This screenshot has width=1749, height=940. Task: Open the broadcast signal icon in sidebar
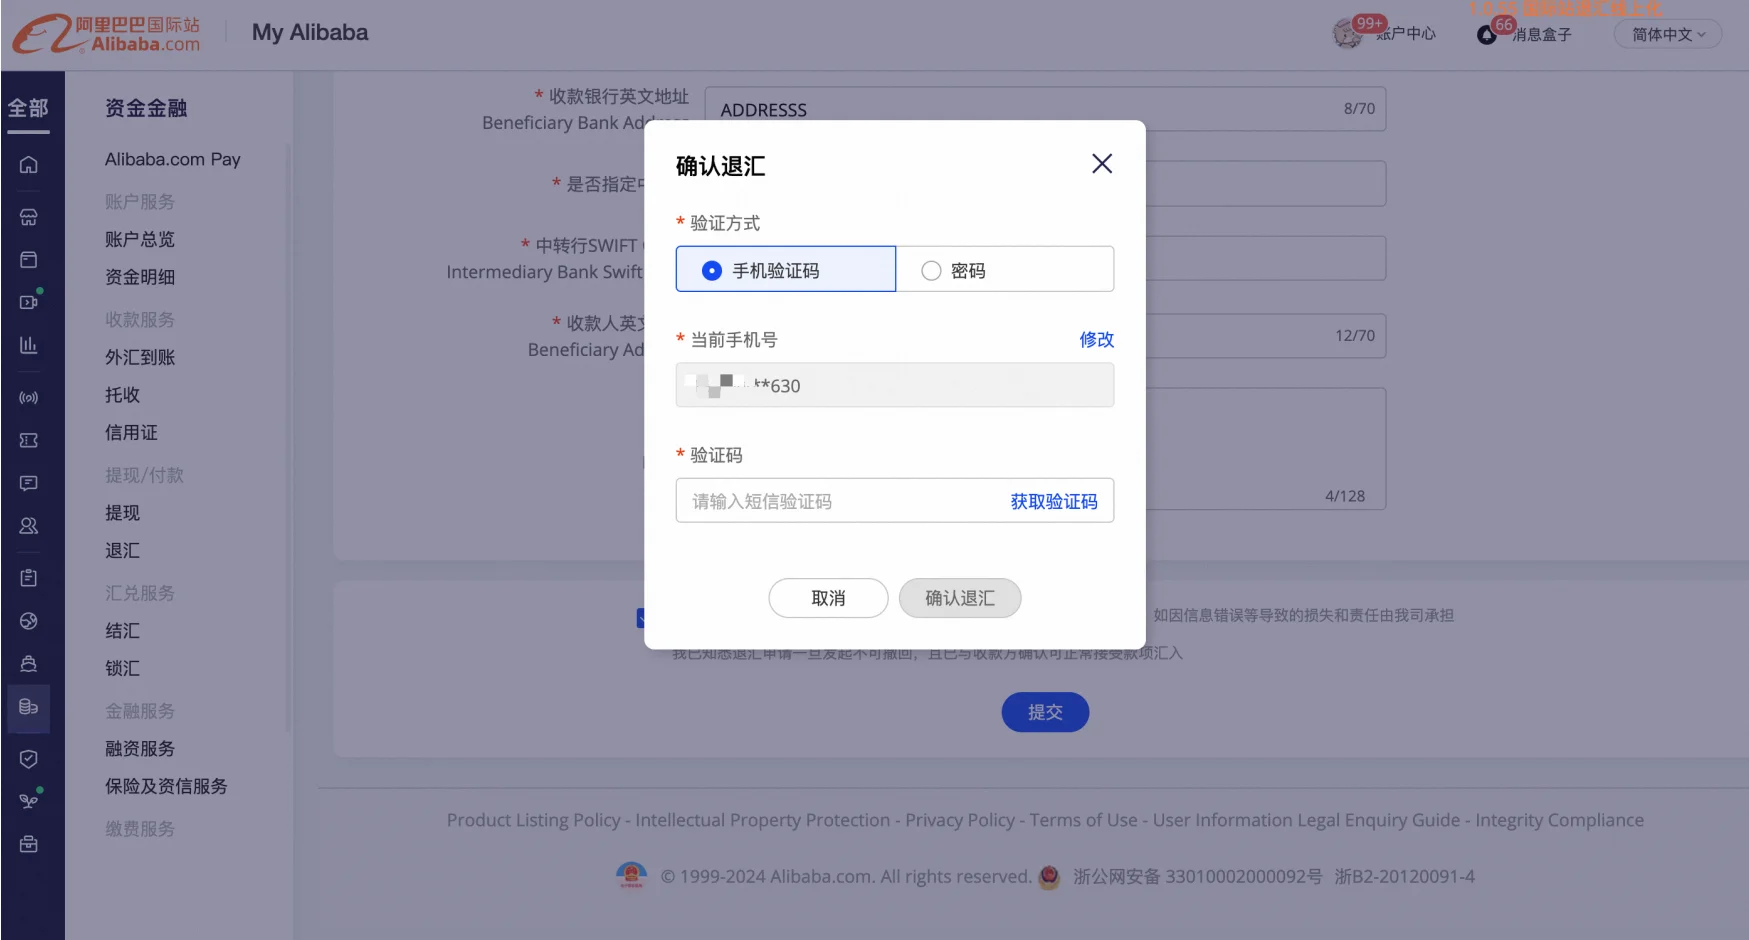click(x=29, y=398)
